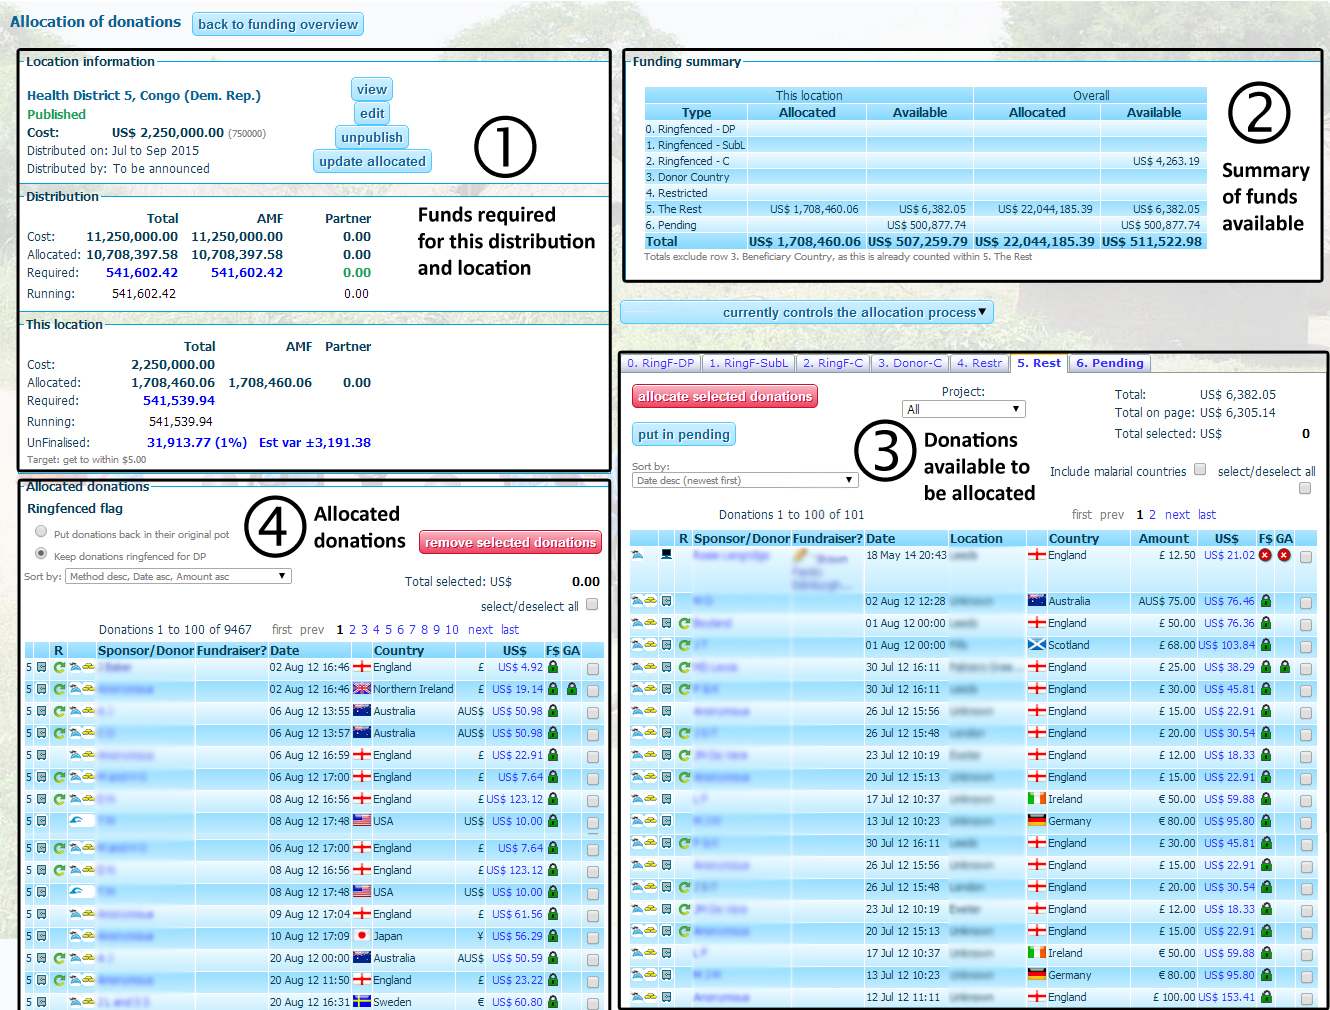This screenshot has height=1010, width=1330.
Task: Click the red X icon in F$ column
Action: pyautogui.click(x=1265, y=555)
